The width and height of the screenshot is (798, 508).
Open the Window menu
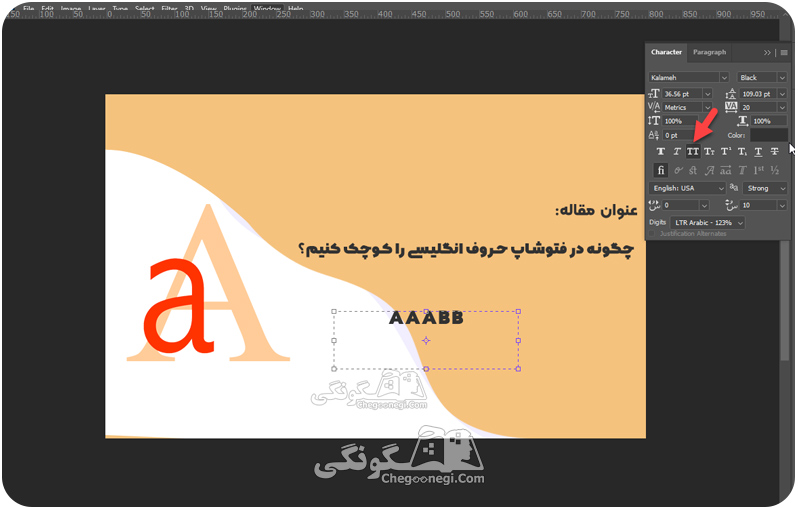pos(267,8)
